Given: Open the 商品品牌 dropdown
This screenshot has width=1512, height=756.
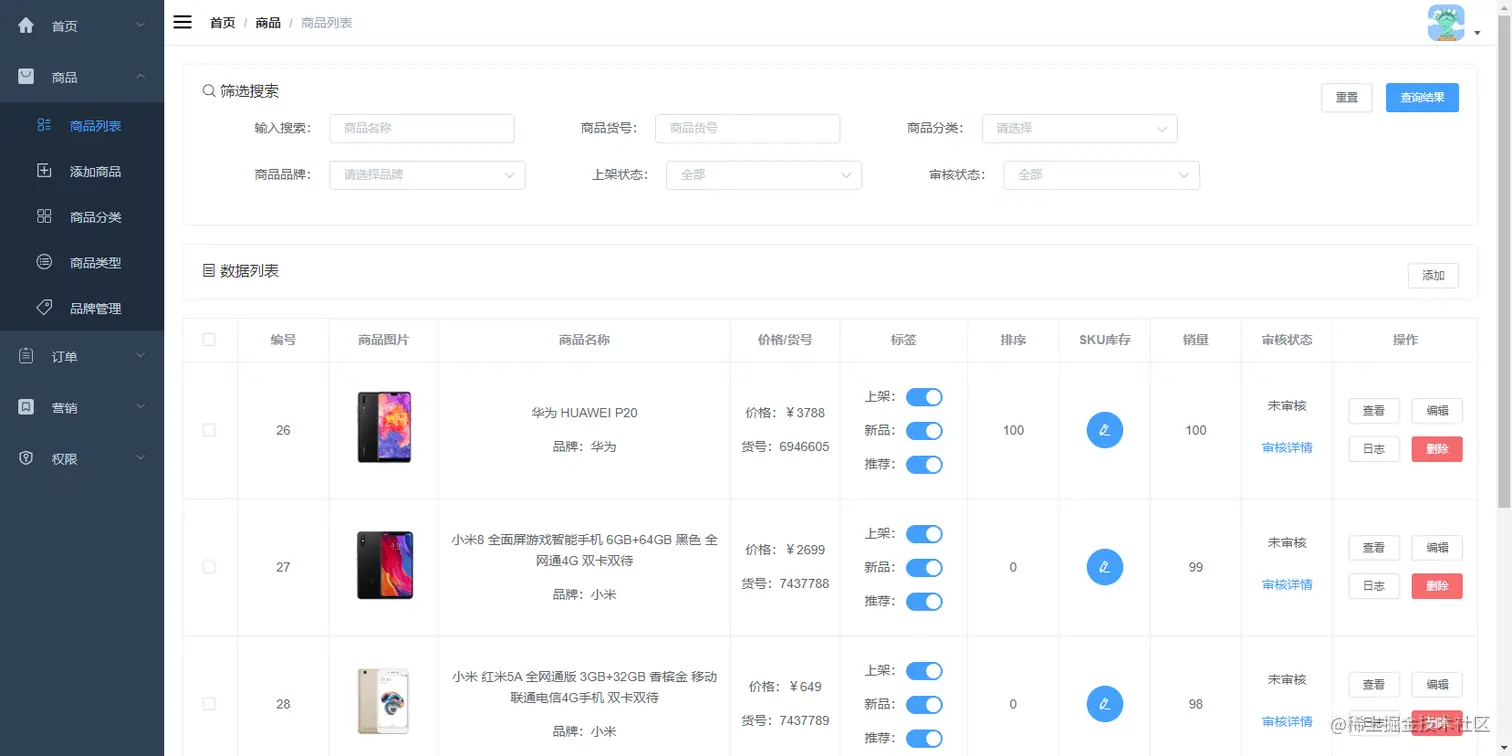Looking at the screenshot, I should tap(427, 175).
